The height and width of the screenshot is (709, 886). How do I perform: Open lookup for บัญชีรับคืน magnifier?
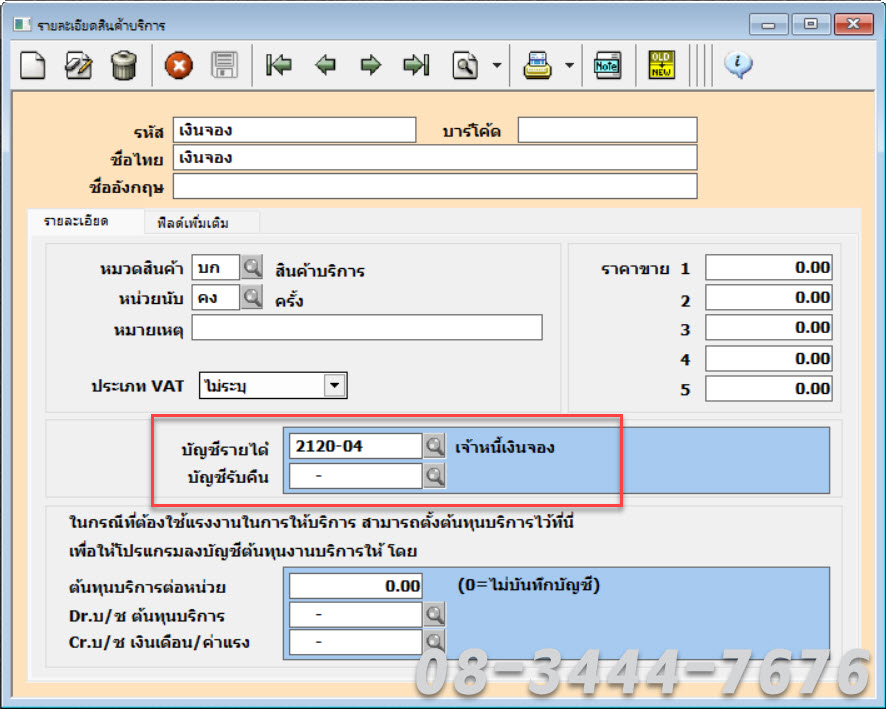click(435, 476)
